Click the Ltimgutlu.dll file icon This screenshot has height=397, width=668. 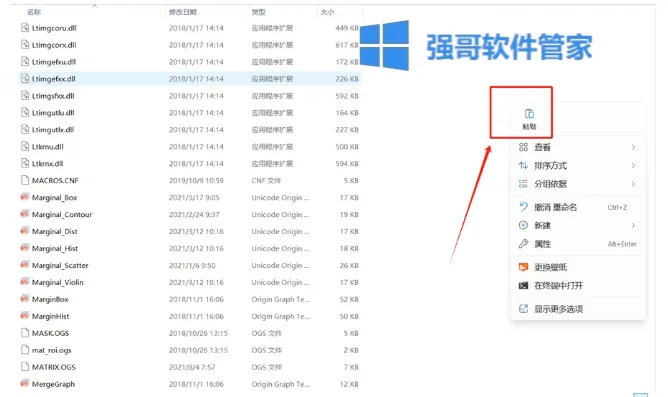(x=25, y=112)
